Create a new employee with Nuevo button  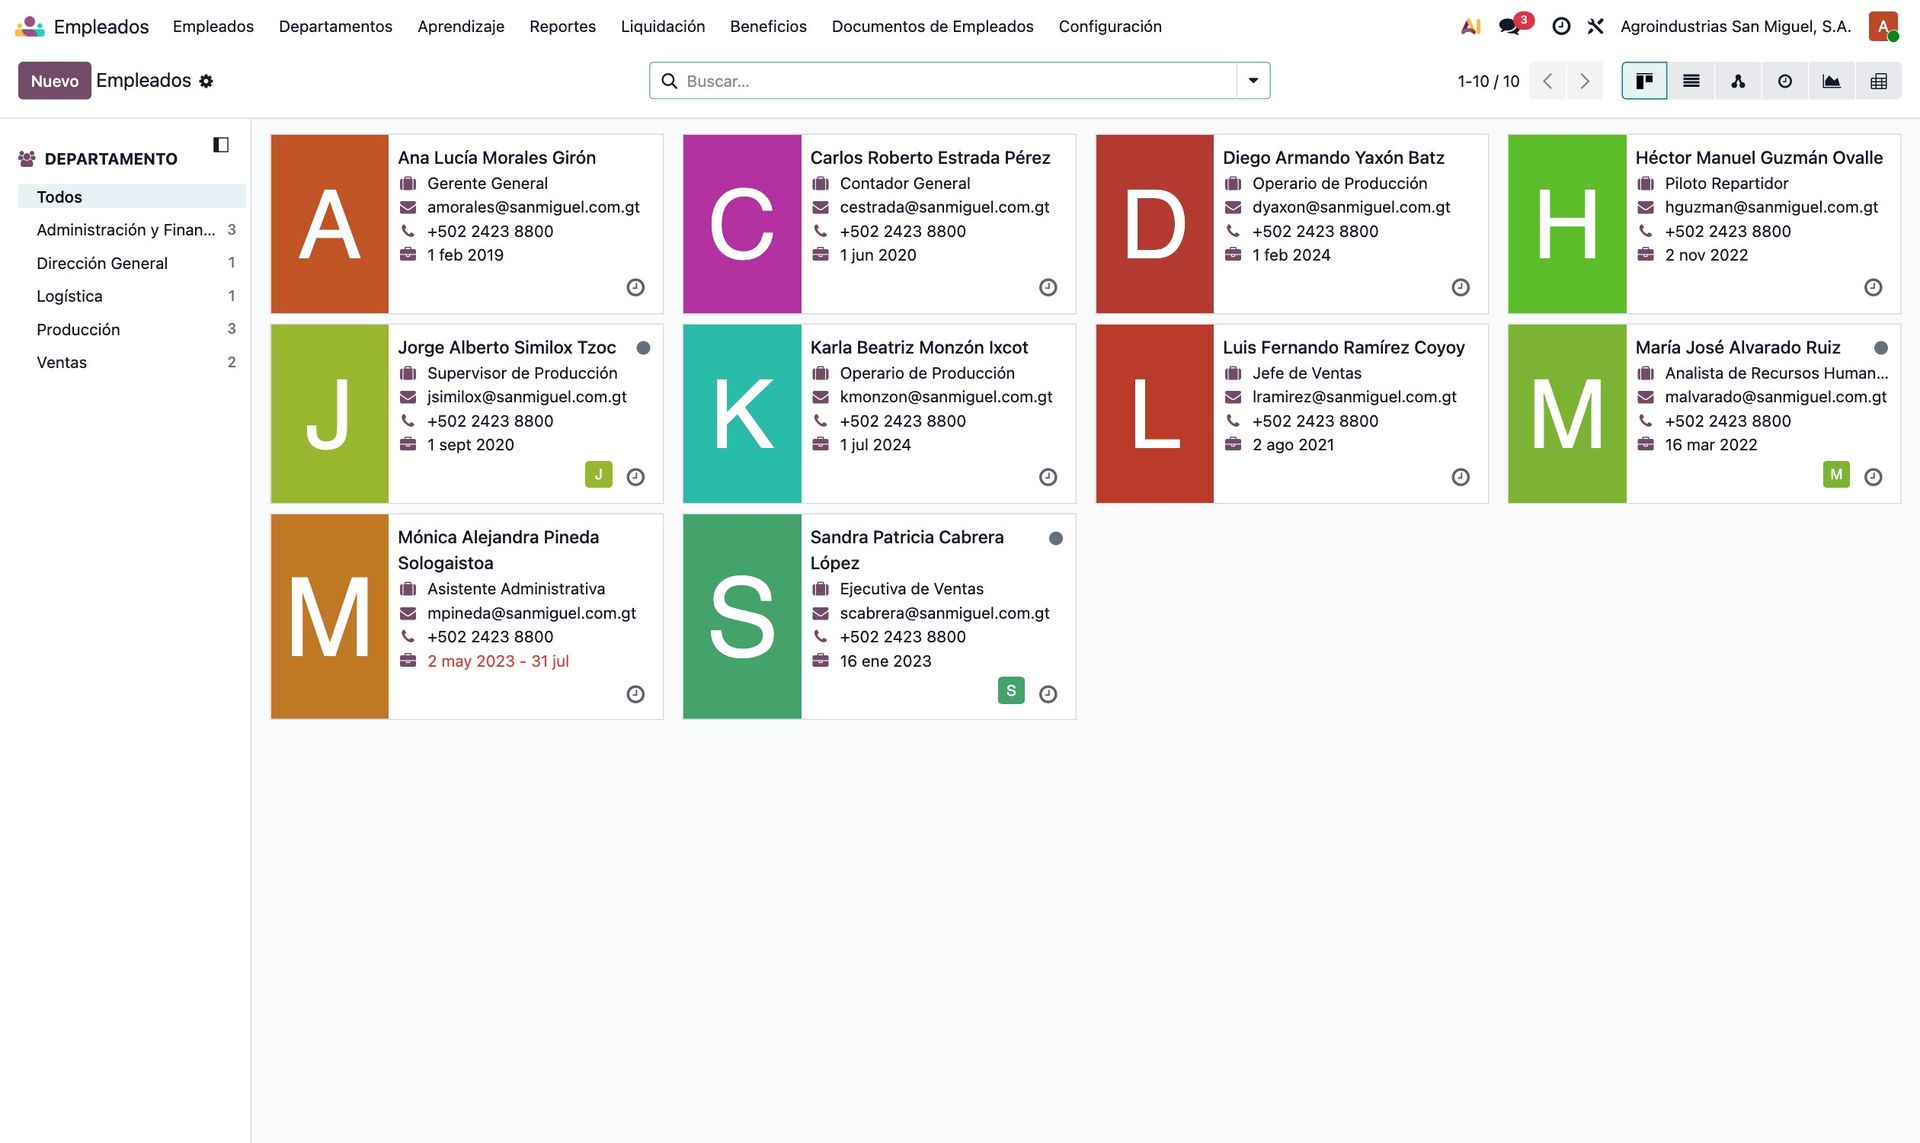54,81
